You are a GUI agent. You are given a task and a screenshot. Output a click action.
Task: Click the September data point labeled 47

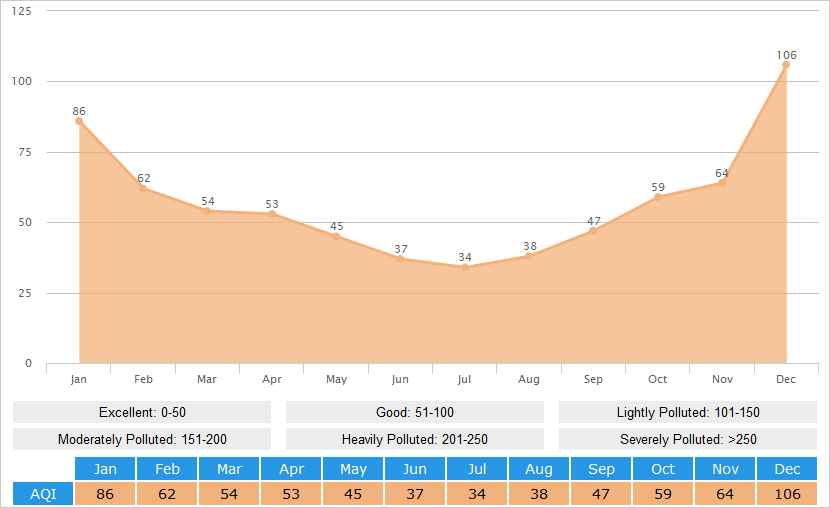(593, 231)
